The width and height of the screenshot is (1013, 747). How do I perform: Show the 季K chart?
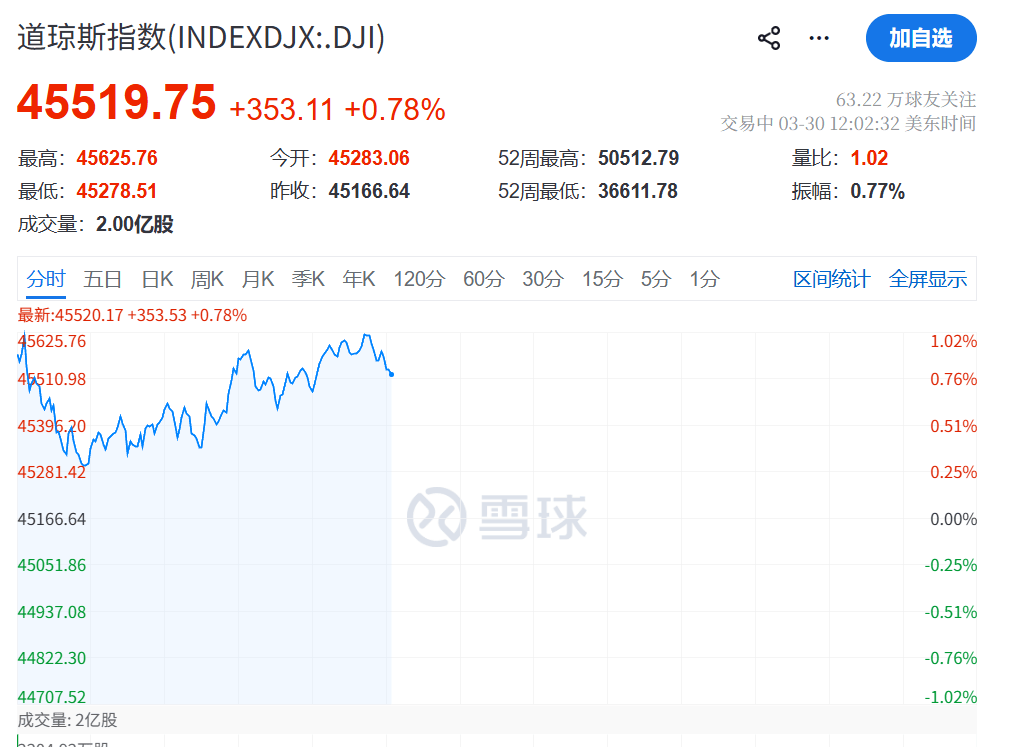click(308, 280)
